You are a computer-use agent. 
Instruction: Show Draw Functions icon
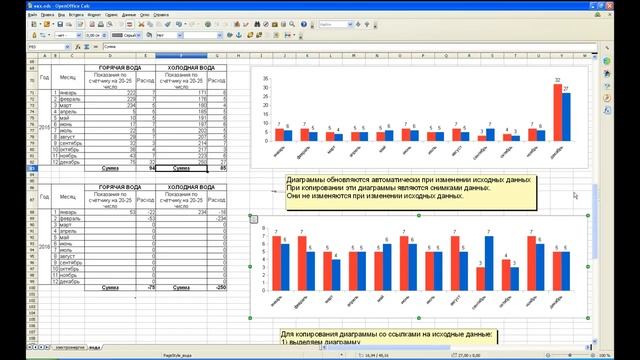pyautogui.click(x=246, y=24)
